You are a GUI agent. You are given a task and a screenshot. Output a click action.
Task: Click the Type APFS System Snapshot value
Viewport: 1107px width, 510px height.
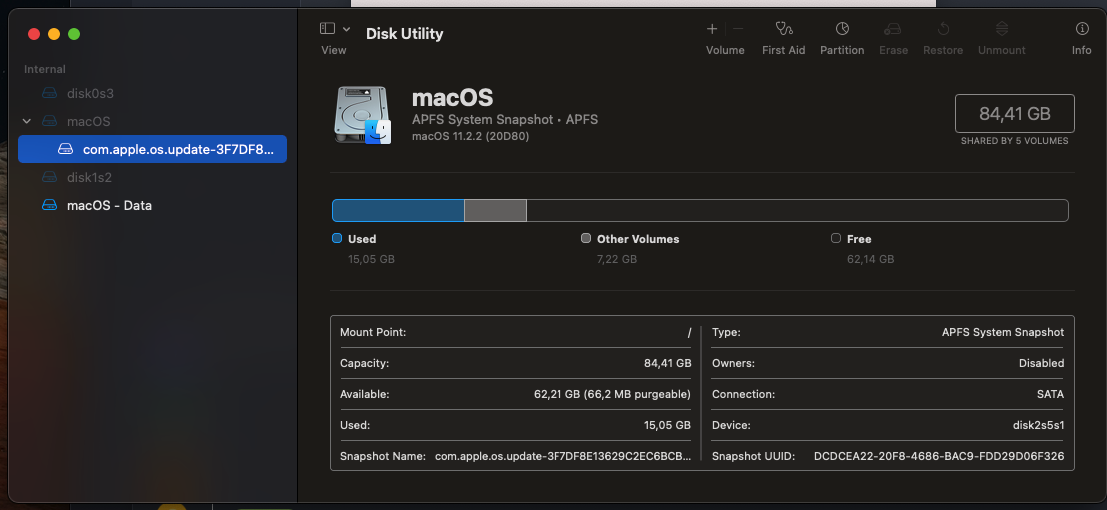tap(1003, 332)
